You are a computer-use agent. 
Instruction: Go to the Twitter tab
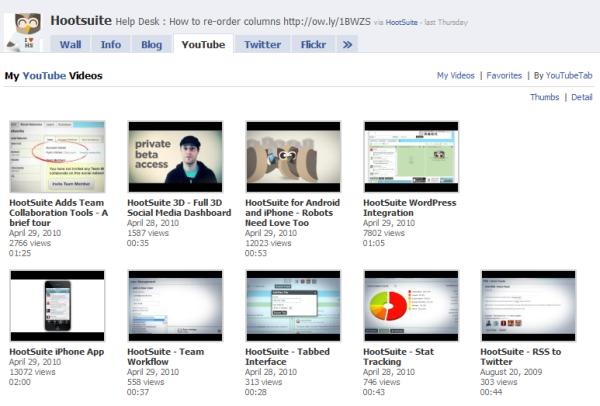(x=262, y=44)
